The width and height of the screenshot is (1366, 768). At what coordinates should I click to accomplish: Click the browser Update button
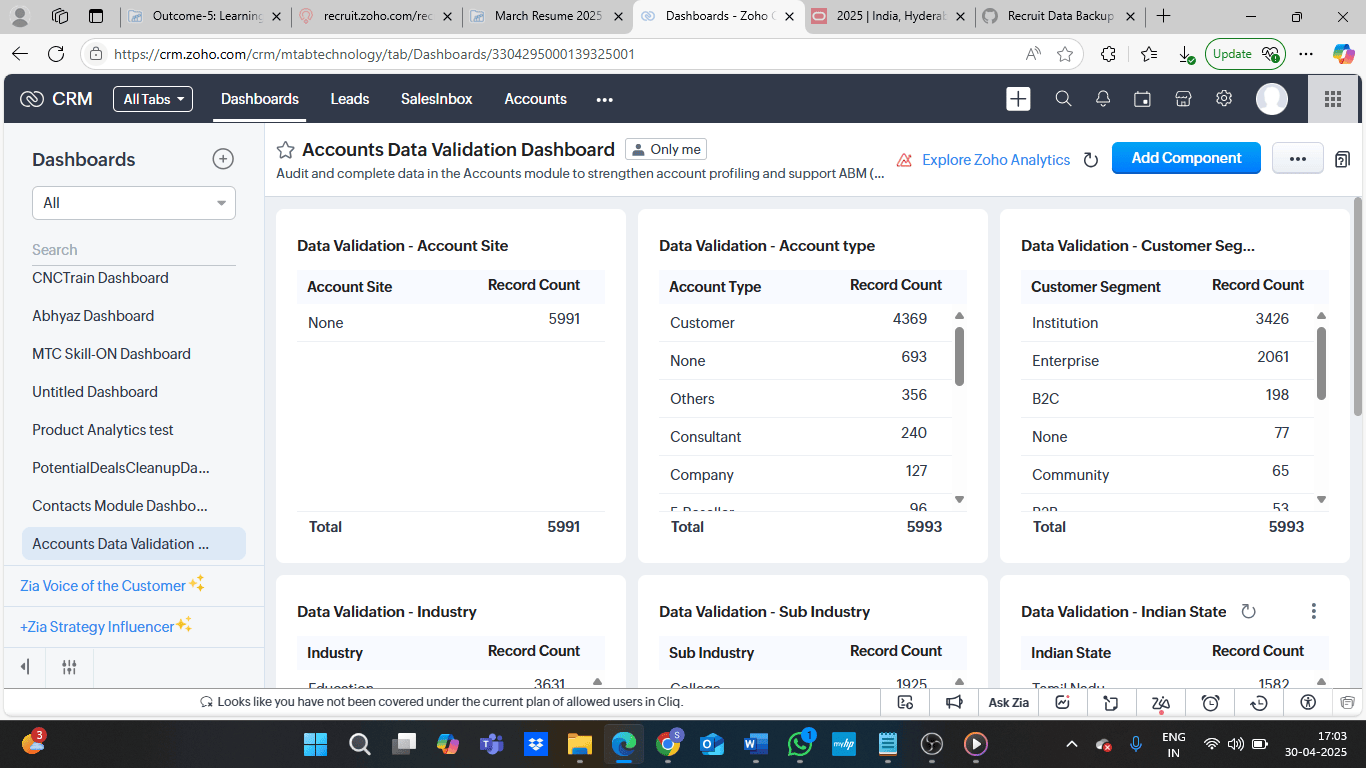coord(1245,54)
